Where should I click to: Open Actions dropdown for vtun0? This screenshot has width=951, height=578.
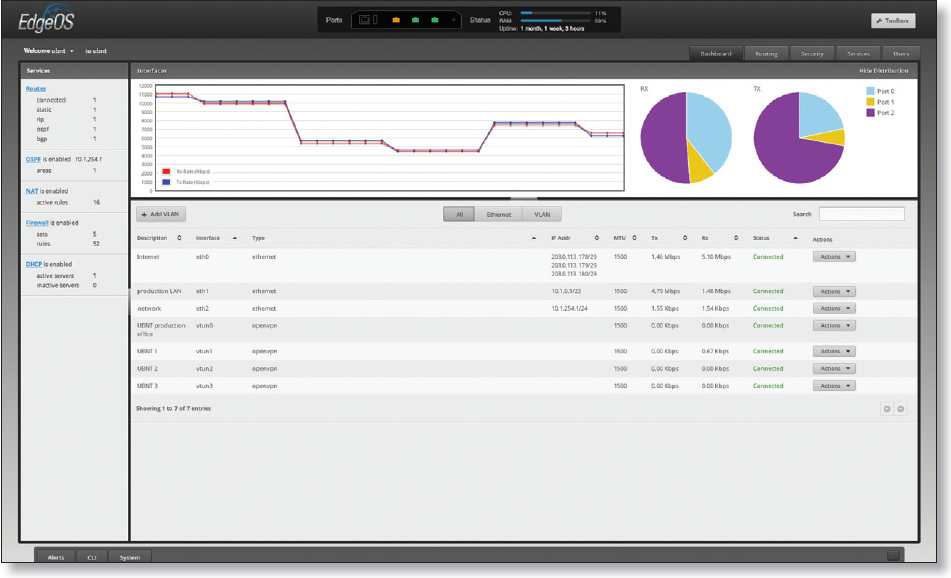click(x=834, y=325)
